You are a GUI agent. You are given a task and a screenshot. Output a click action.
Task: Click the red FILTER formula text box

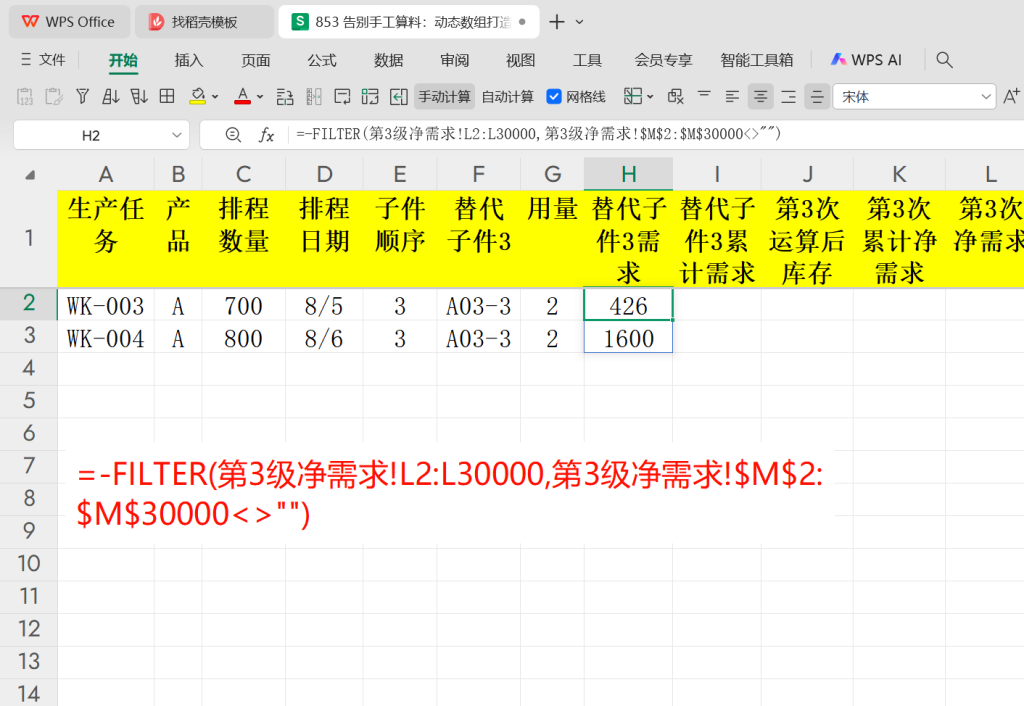449,494
